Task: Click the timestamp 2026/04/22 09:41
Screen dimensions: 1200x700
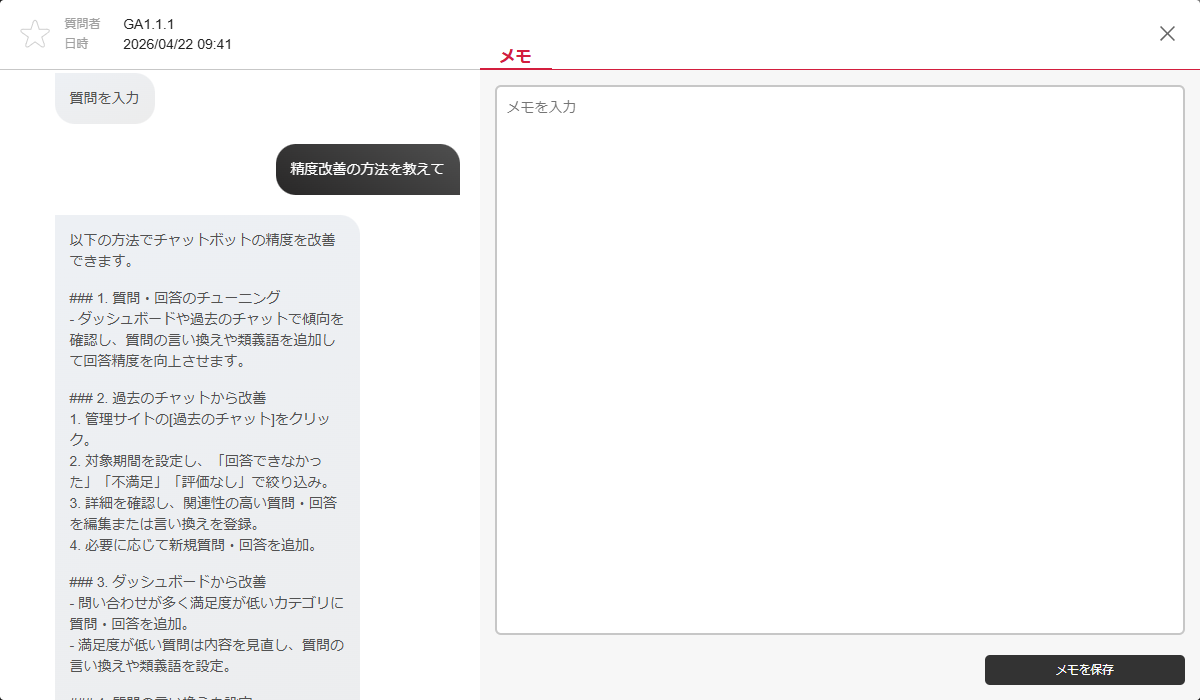Action: tap(177, 44)
